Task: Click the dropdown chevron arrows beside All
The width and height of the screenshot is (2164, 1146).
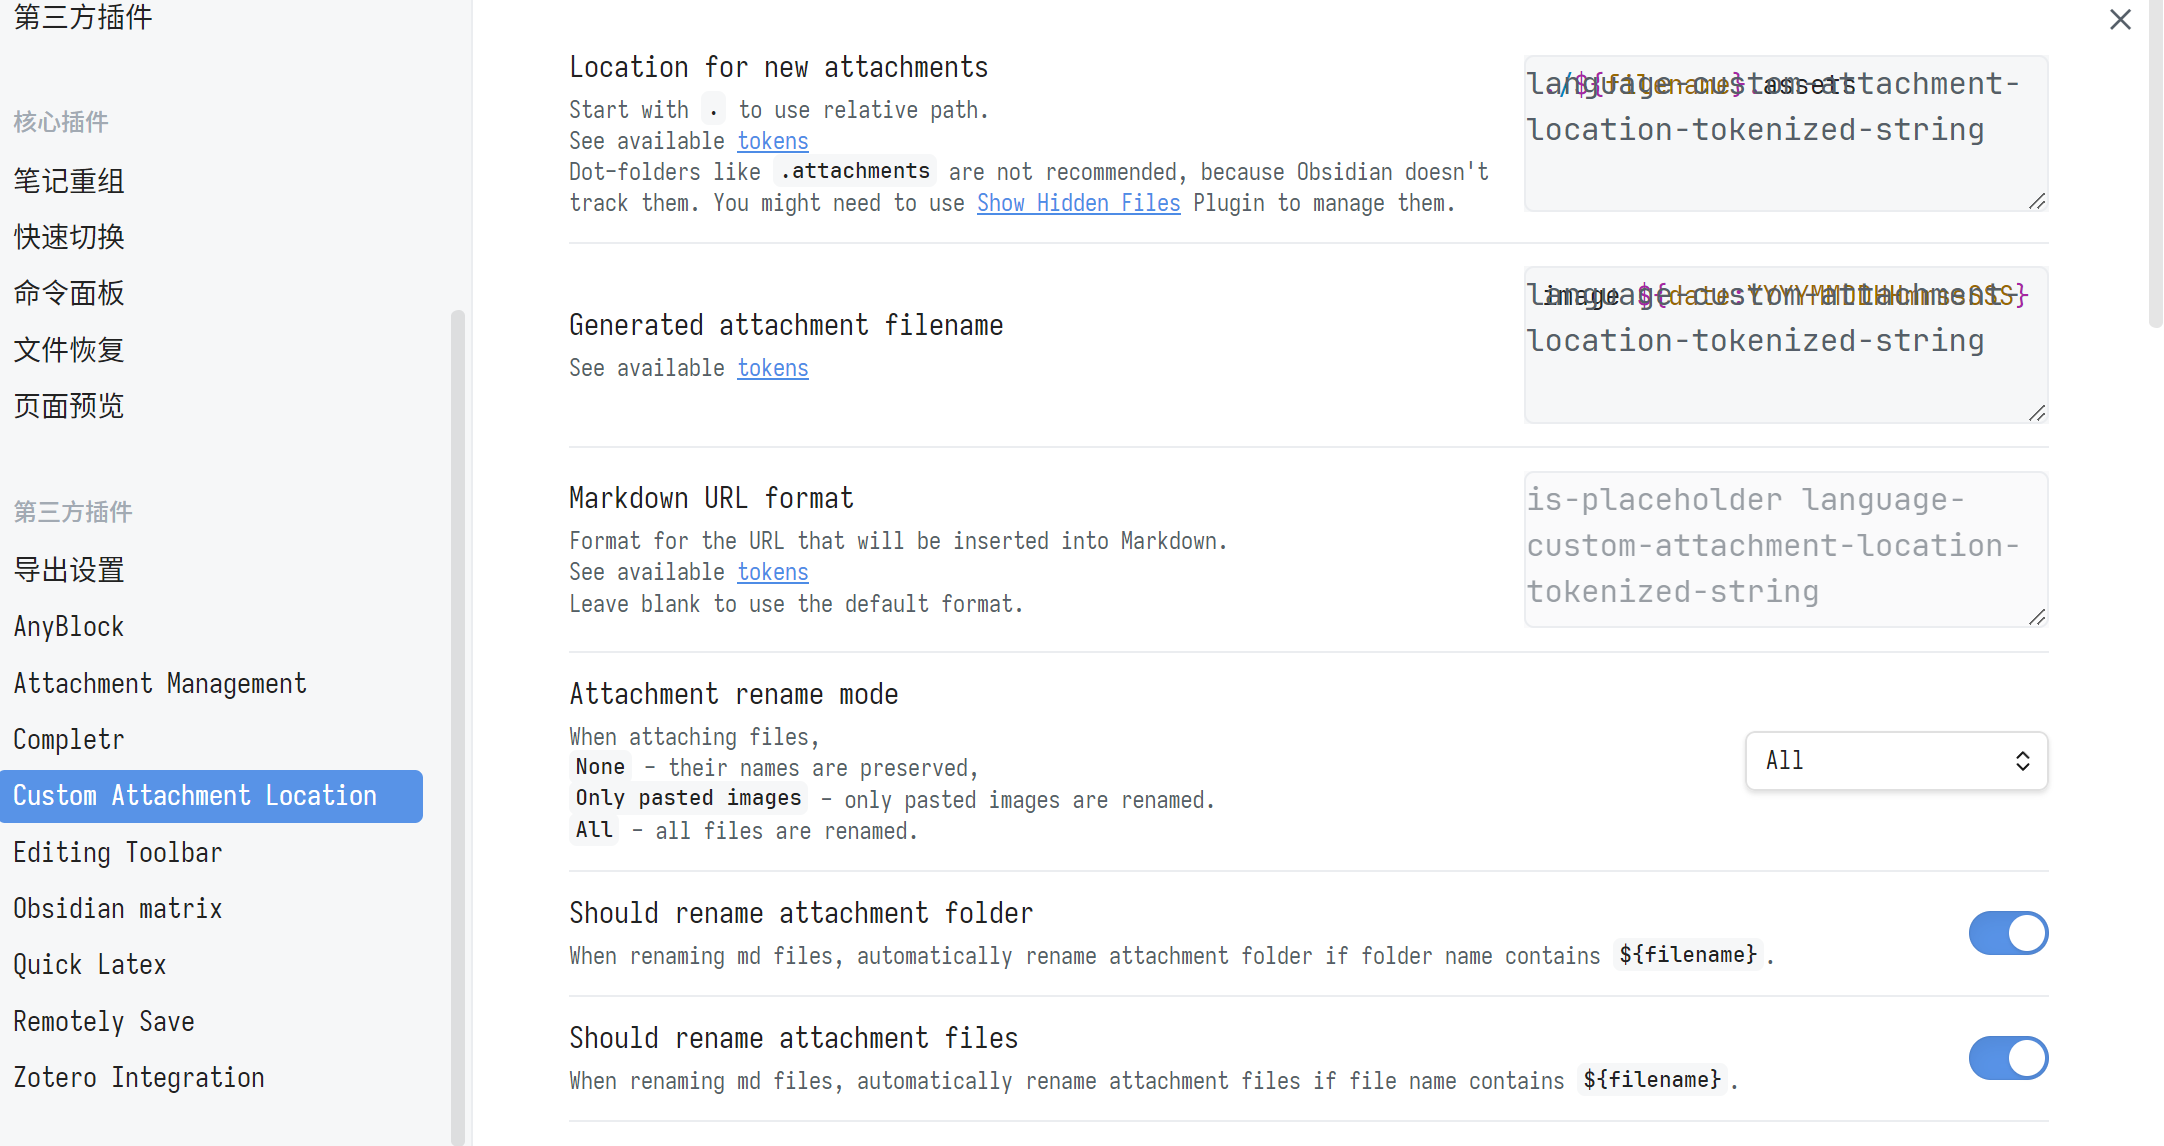Action: pos(2022,761)
